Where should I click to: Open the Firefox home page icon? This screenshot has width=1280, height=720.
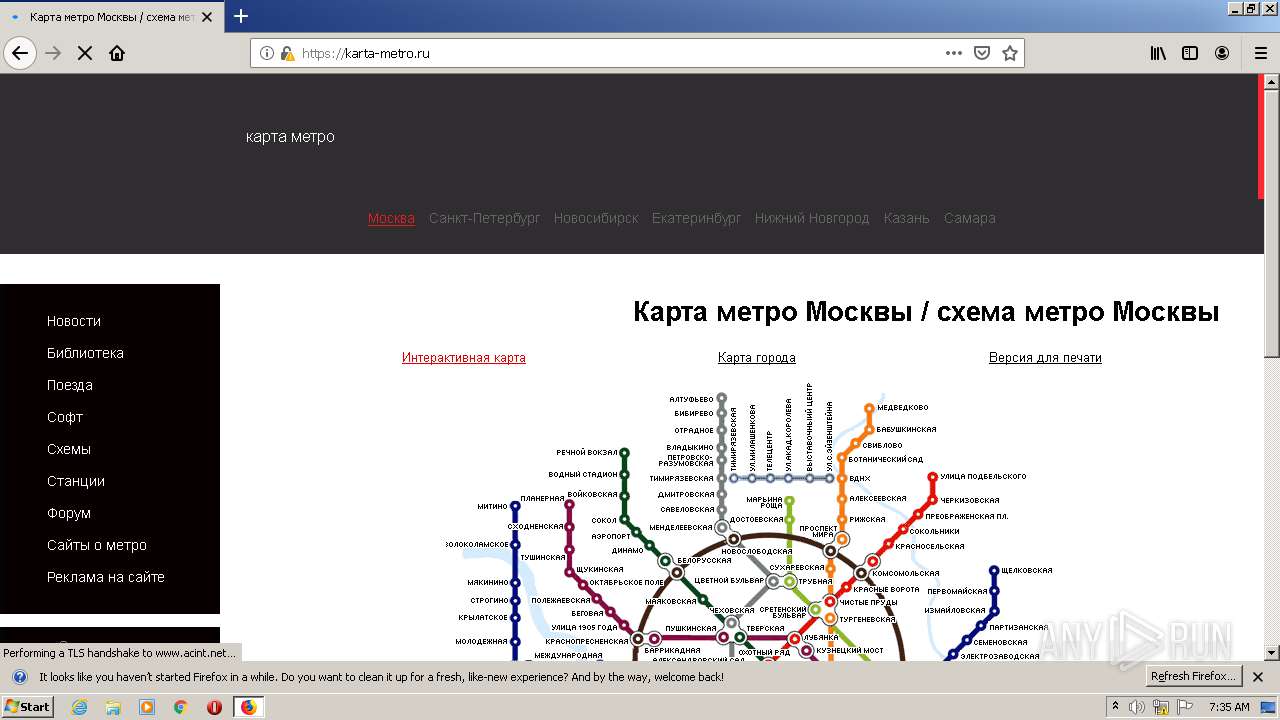tap(117, 53)
